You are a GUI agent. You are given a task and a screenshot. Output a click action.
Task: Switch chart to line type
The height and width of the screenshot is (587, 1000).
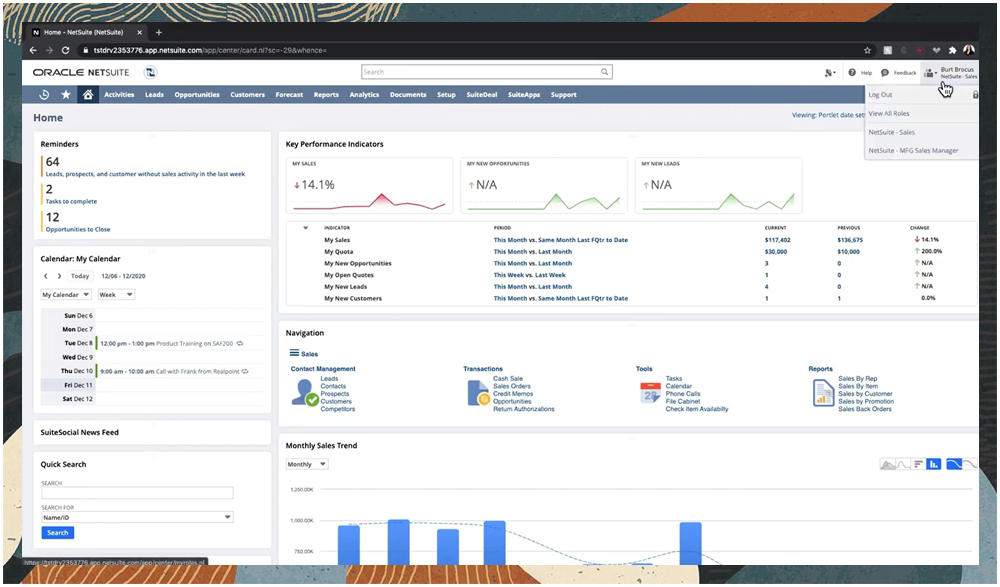[x=902, y=464]
